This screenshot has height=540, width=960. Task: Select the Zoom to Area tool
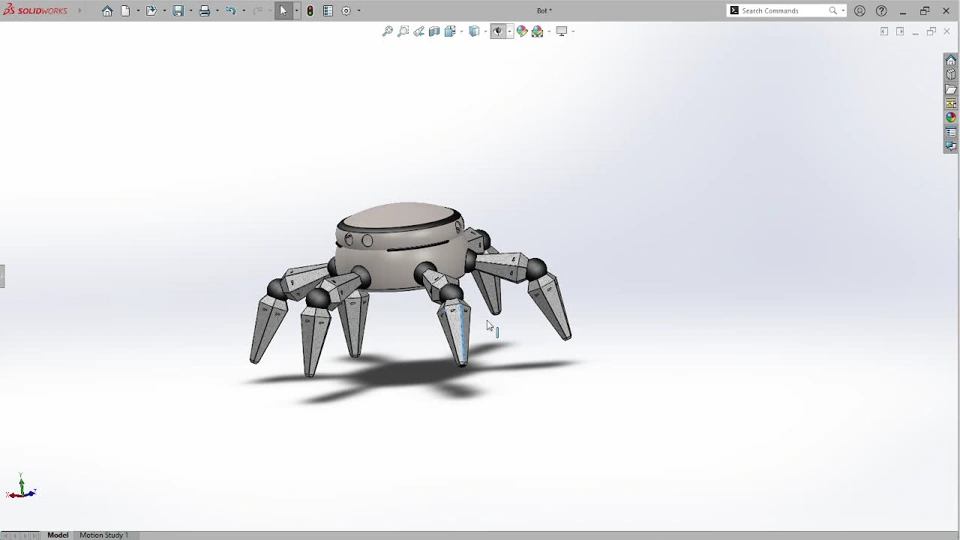coord(403,31)
